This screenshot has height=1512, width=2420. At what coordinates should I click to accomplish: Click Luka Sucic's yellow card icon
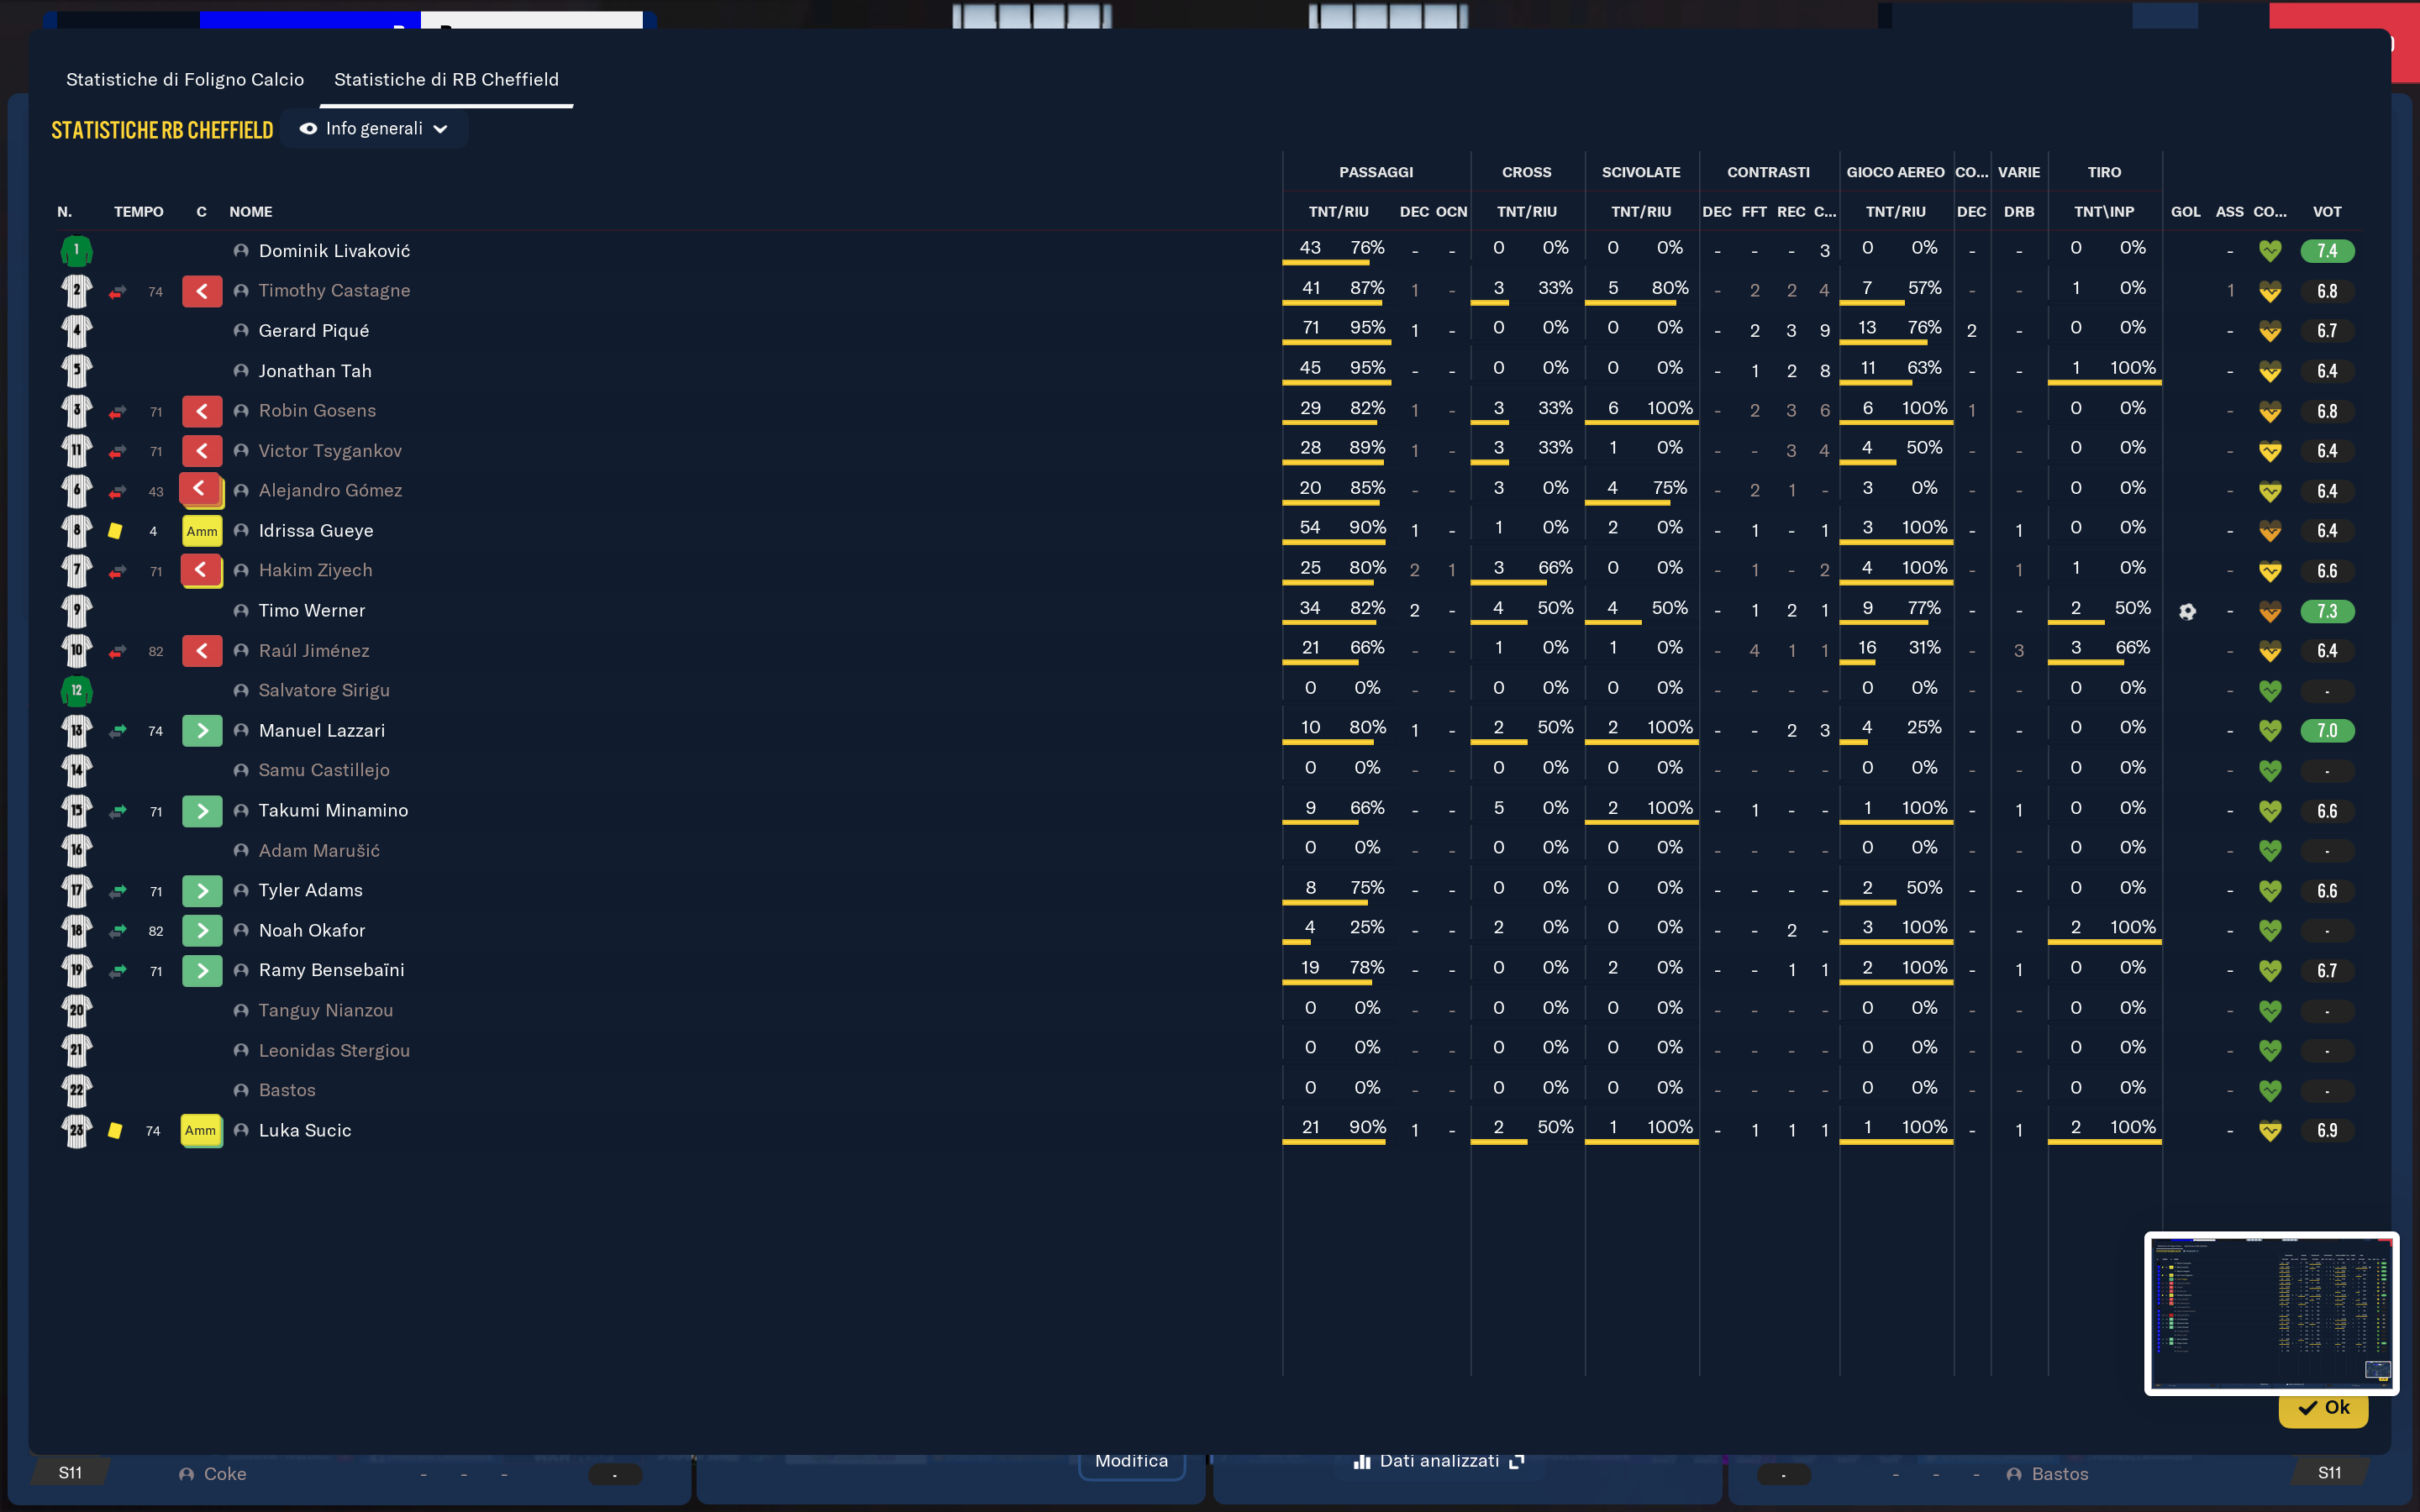[115, 1130]
